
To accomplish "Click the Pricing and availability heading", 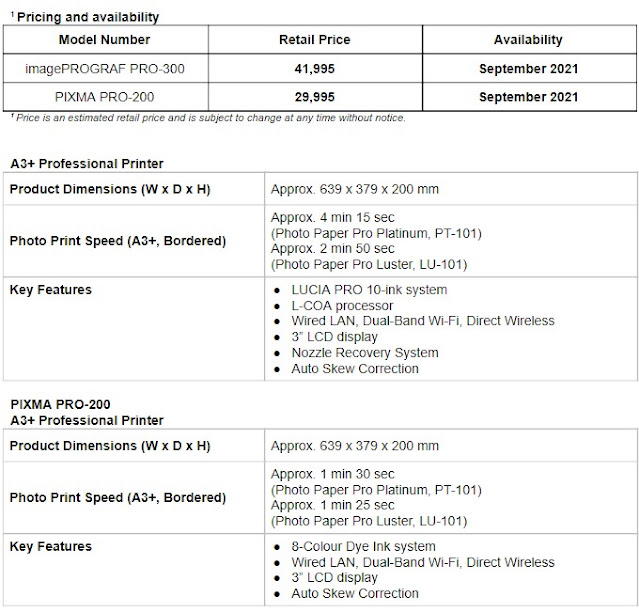I will click(x=85, y=17).
